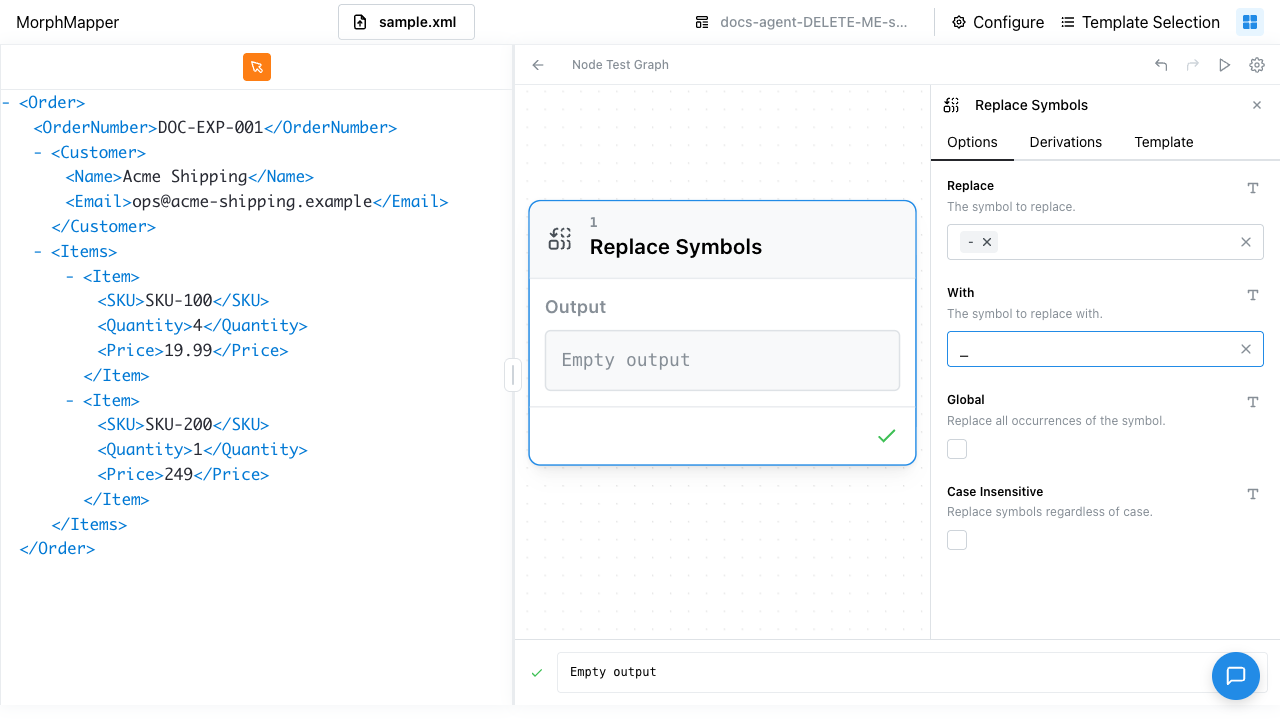The width and height of the screenshot is (1280, 720).
Task: Clear the Replace field contents
Action: (x=1246, y=242)
